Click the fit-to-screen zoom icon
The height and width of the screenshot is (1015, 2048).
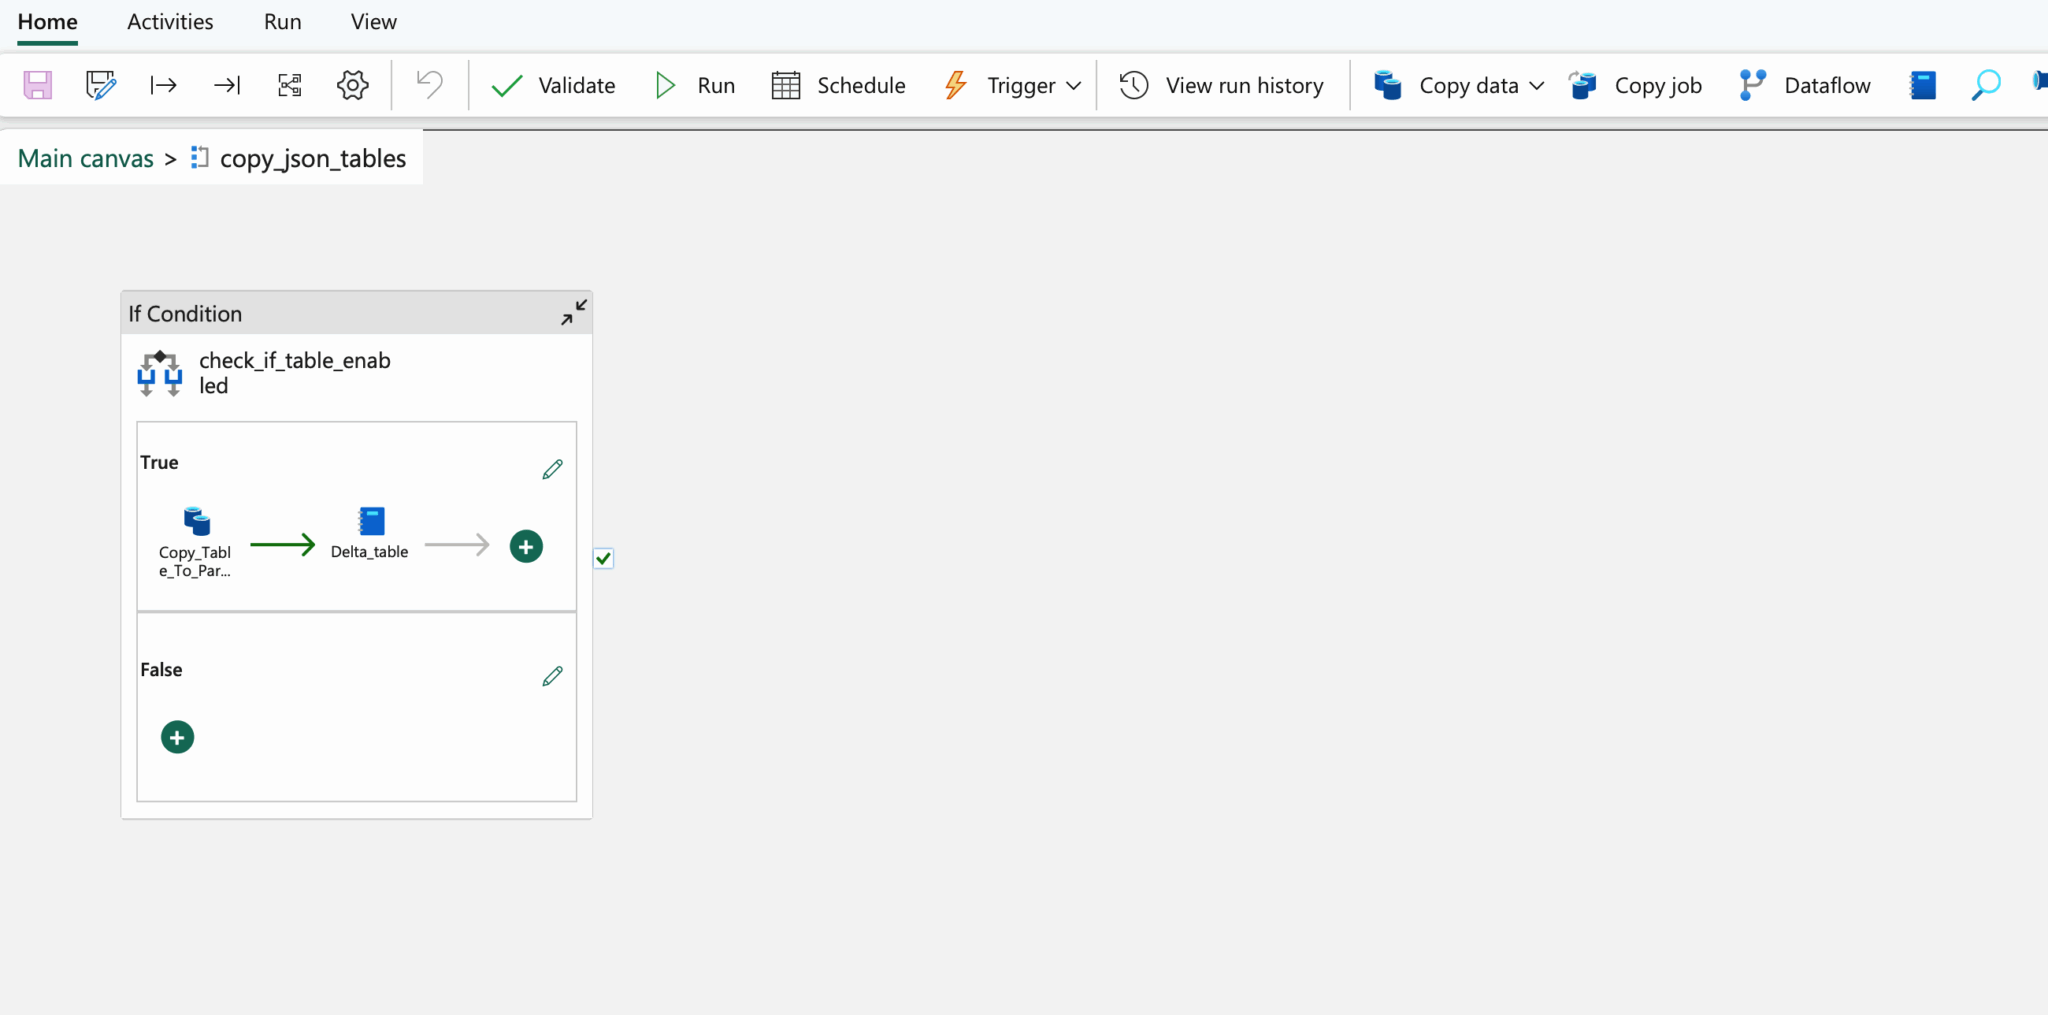coord(290,85)
